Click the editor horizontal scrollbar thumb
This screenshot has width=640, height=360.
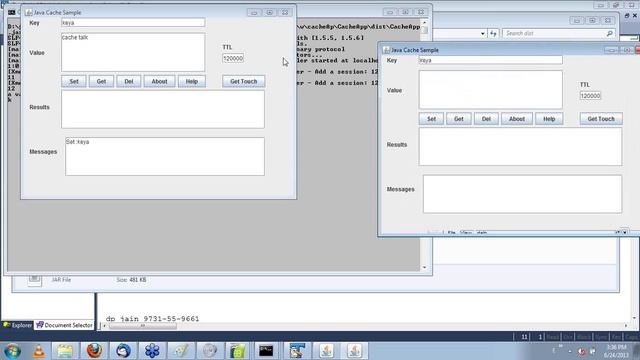[x=143, y=326]
